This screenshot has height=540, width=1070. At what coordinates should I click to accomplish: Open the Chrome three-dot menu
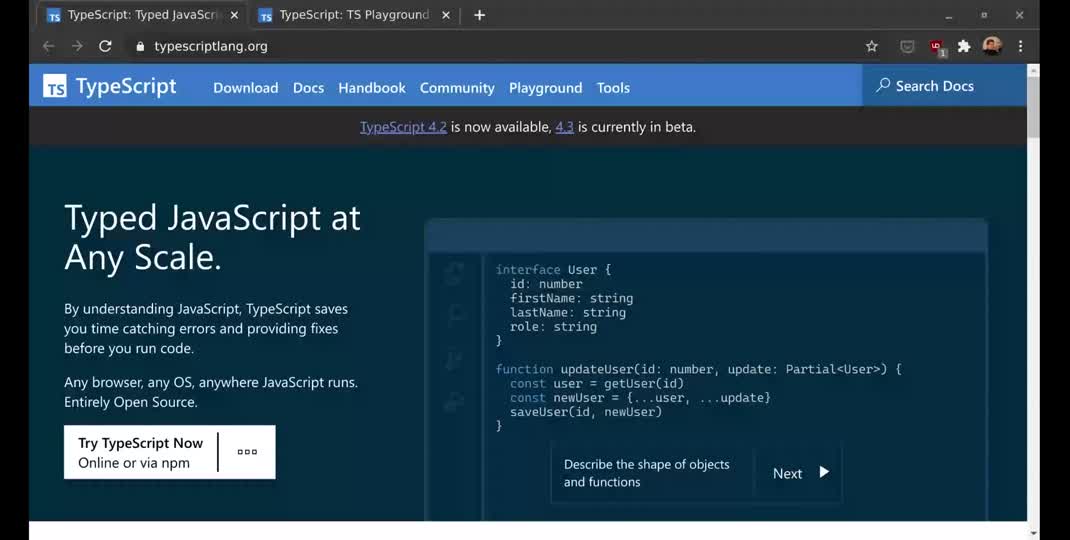coord(1020,46)
